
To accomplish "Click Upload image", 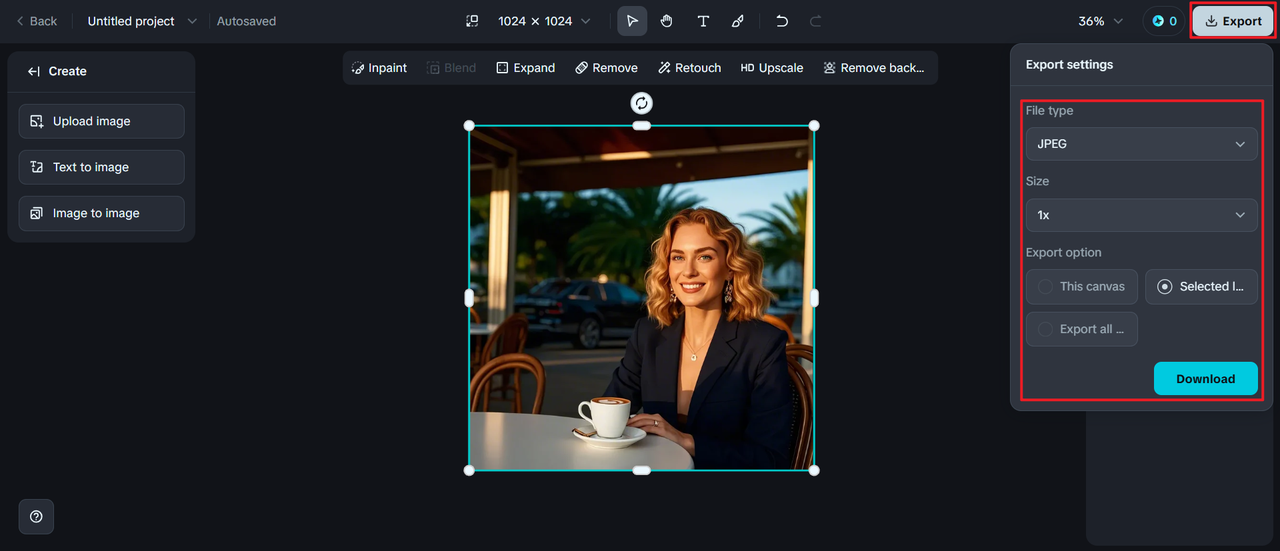I will click(x=101, y=121).
